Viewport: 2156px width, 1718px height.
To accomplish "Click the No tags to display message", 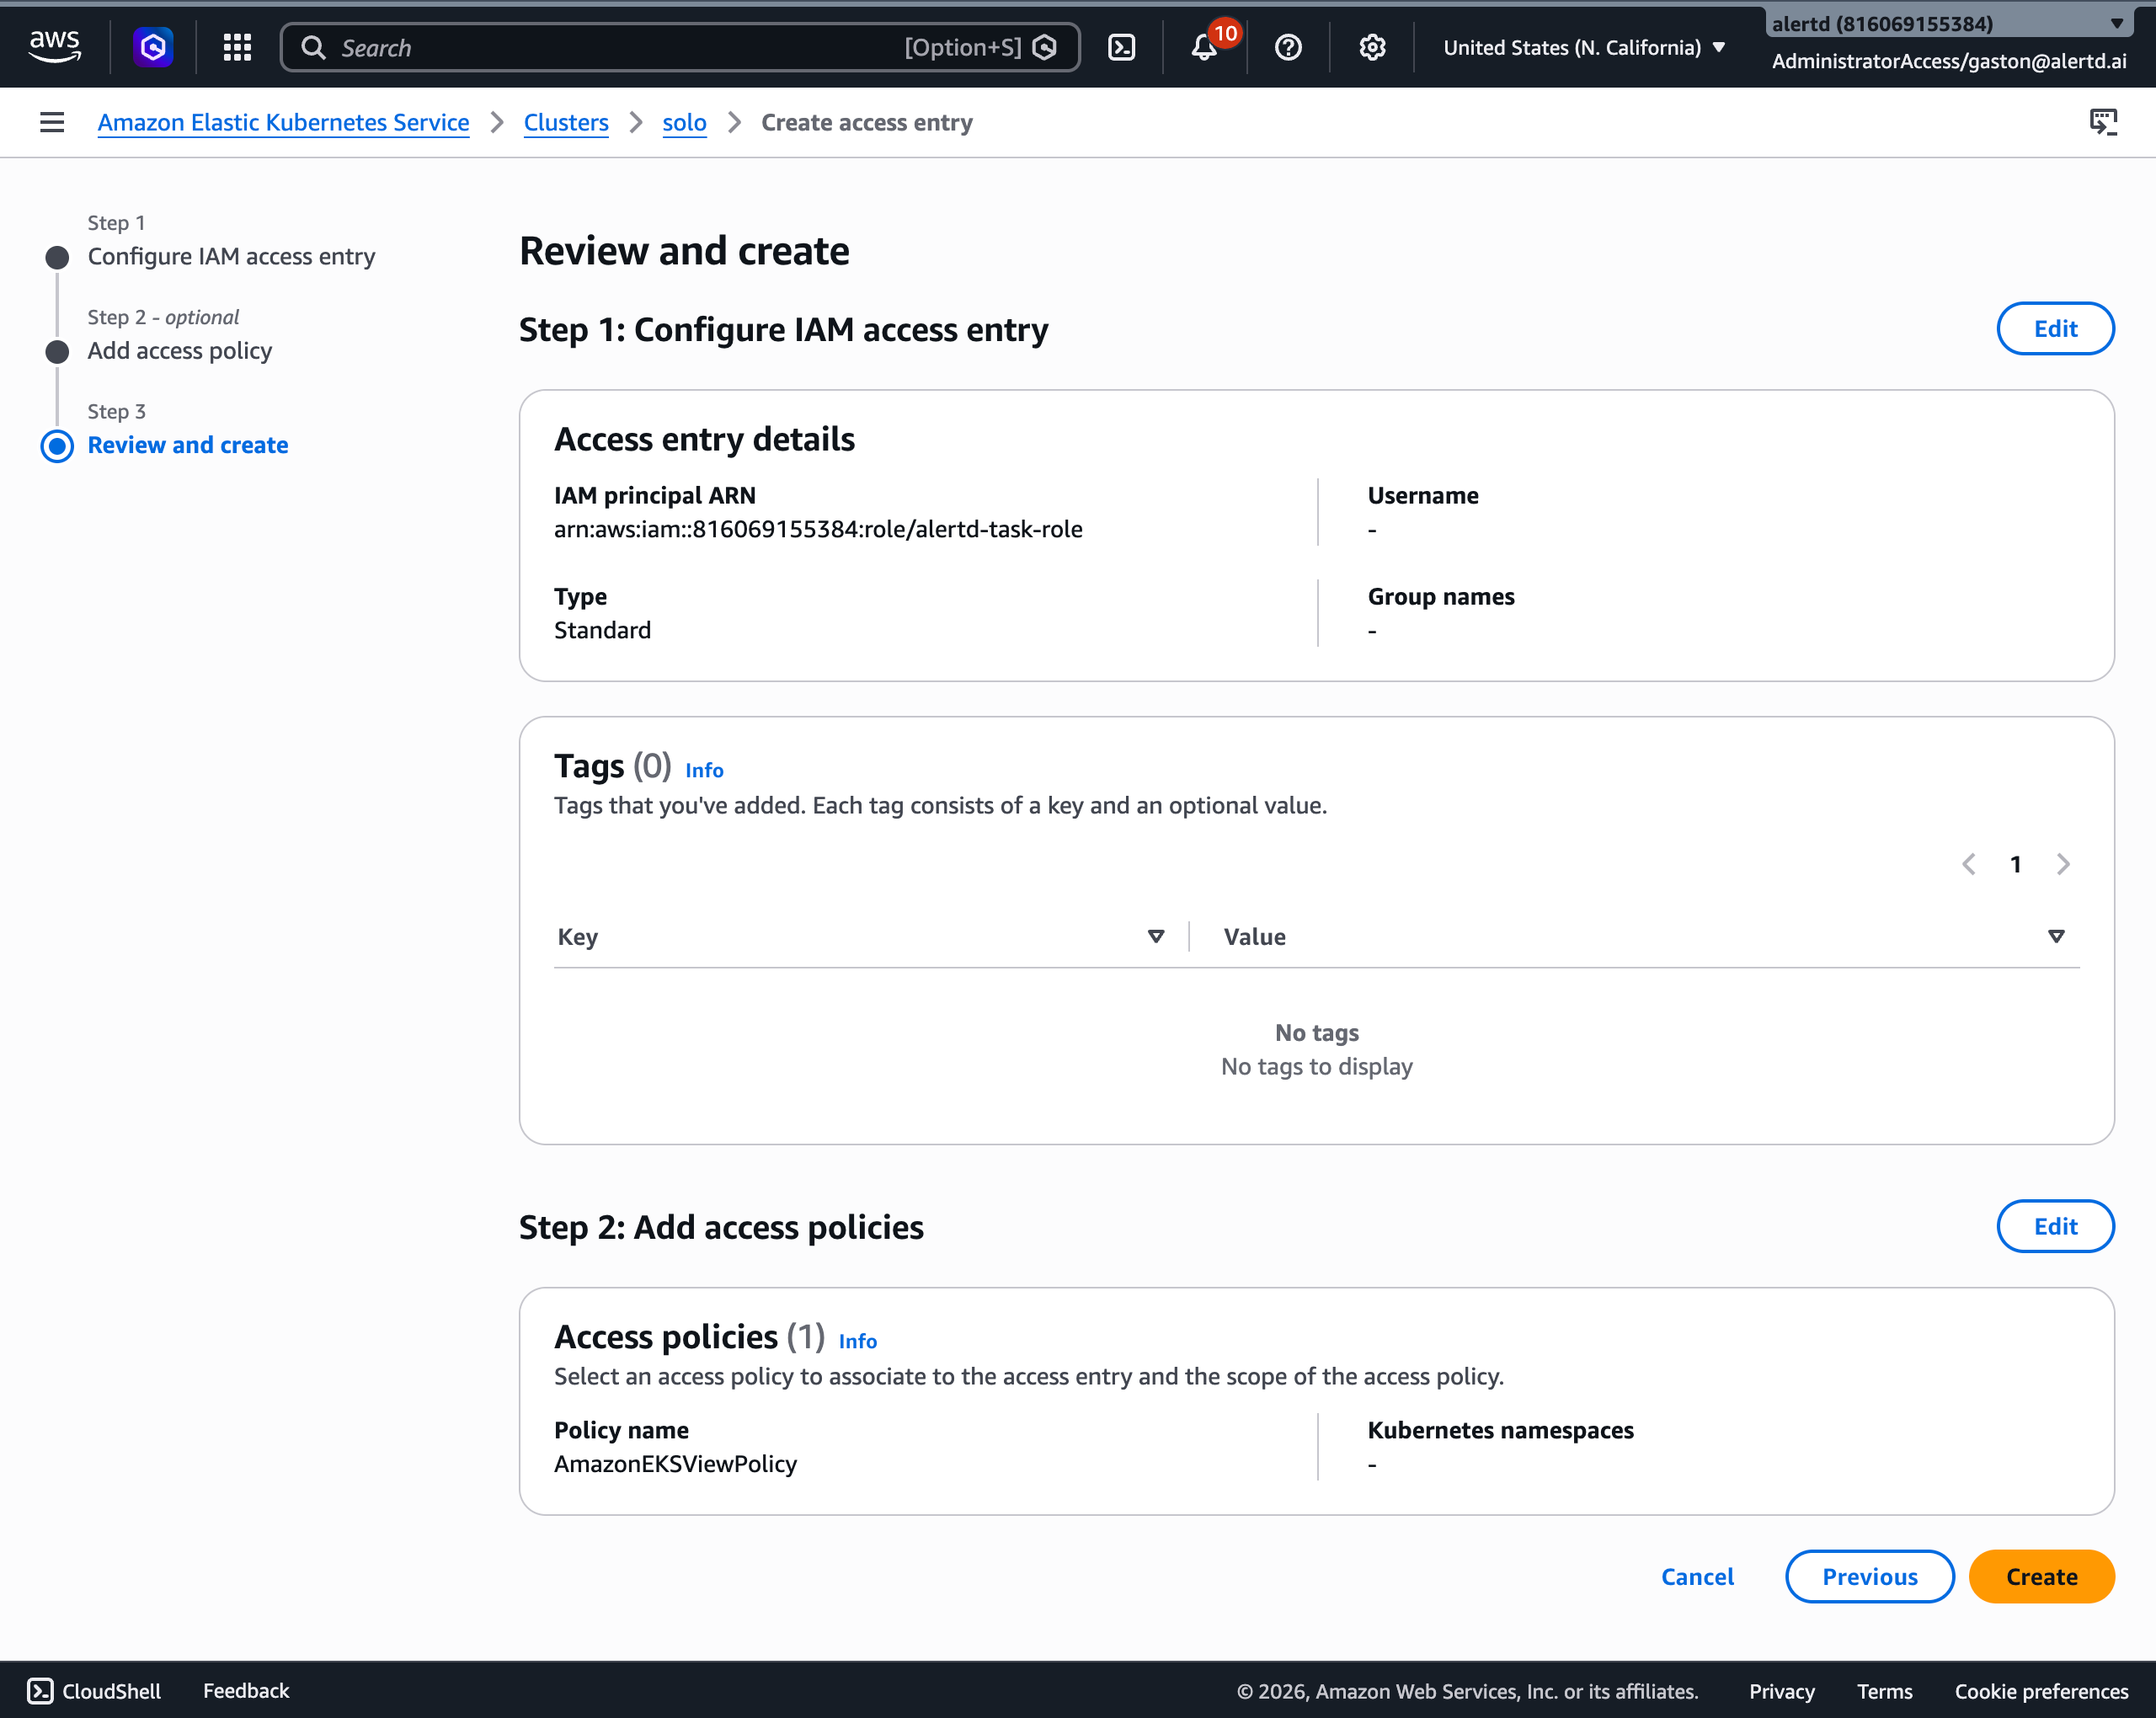I will pos(1316,1066).
